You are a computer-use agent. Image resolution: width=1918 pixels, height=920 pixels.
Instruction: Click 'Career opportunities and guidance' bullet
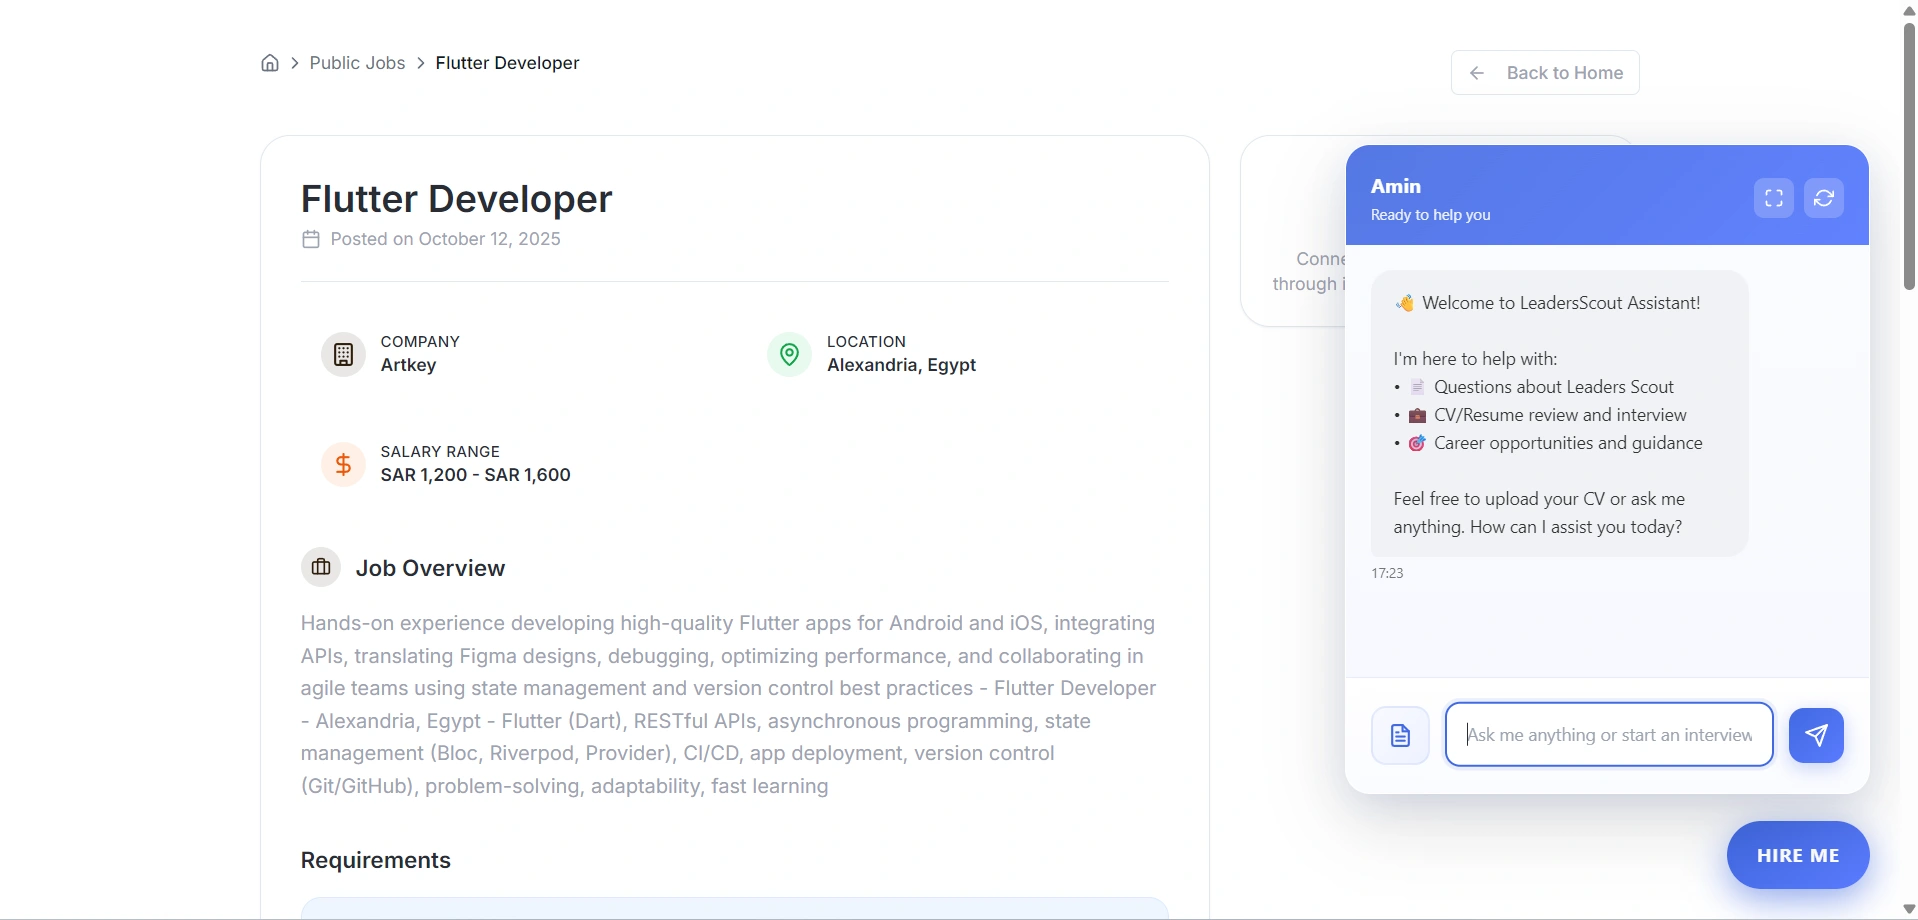tap(1568, 443)
